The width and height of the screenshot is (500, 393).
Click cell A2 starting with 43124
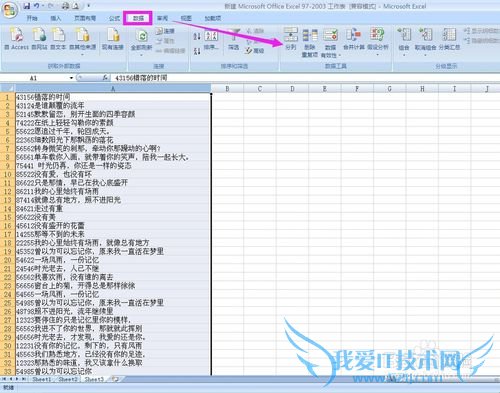coord(113,106)
